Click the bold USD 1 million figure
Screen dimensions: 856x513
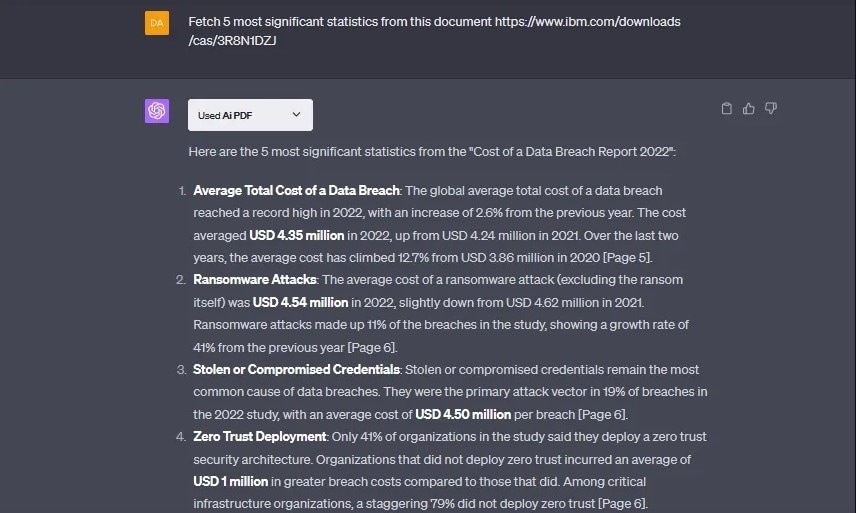tap(232, 481)
